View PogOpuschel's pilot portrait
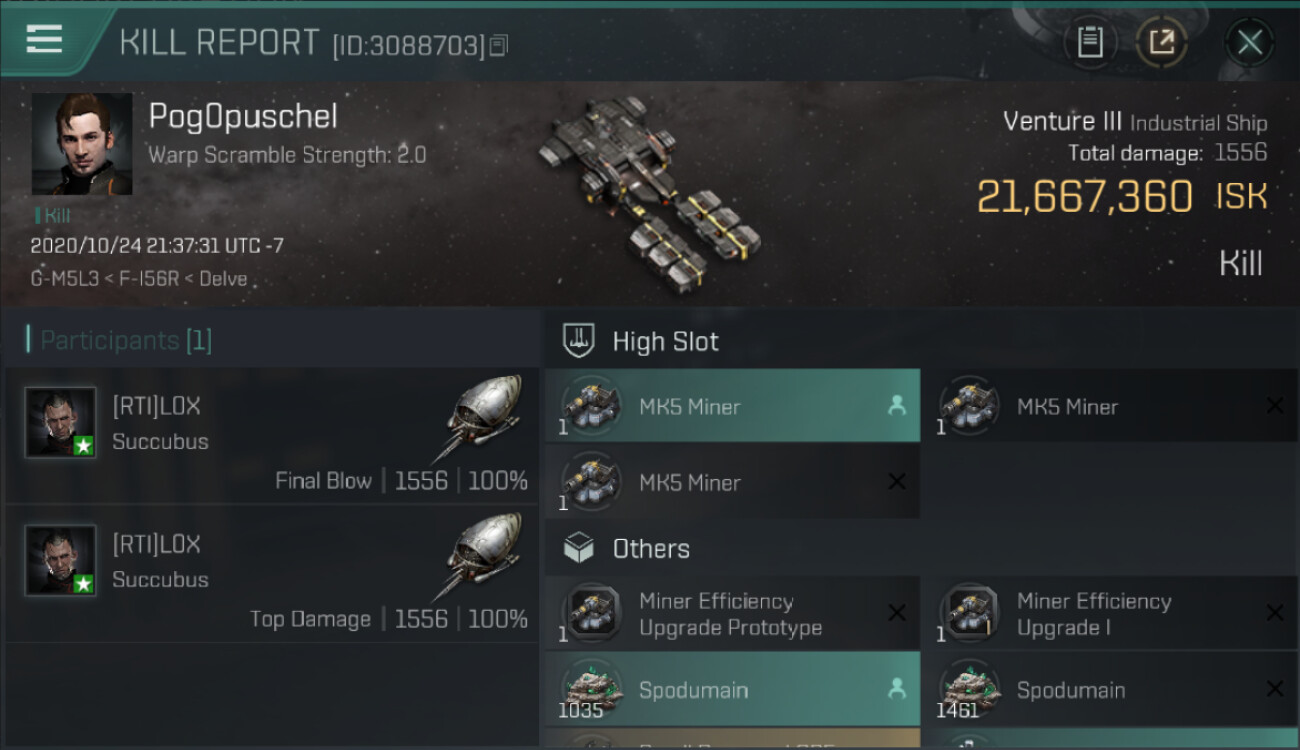 (82, 144)
